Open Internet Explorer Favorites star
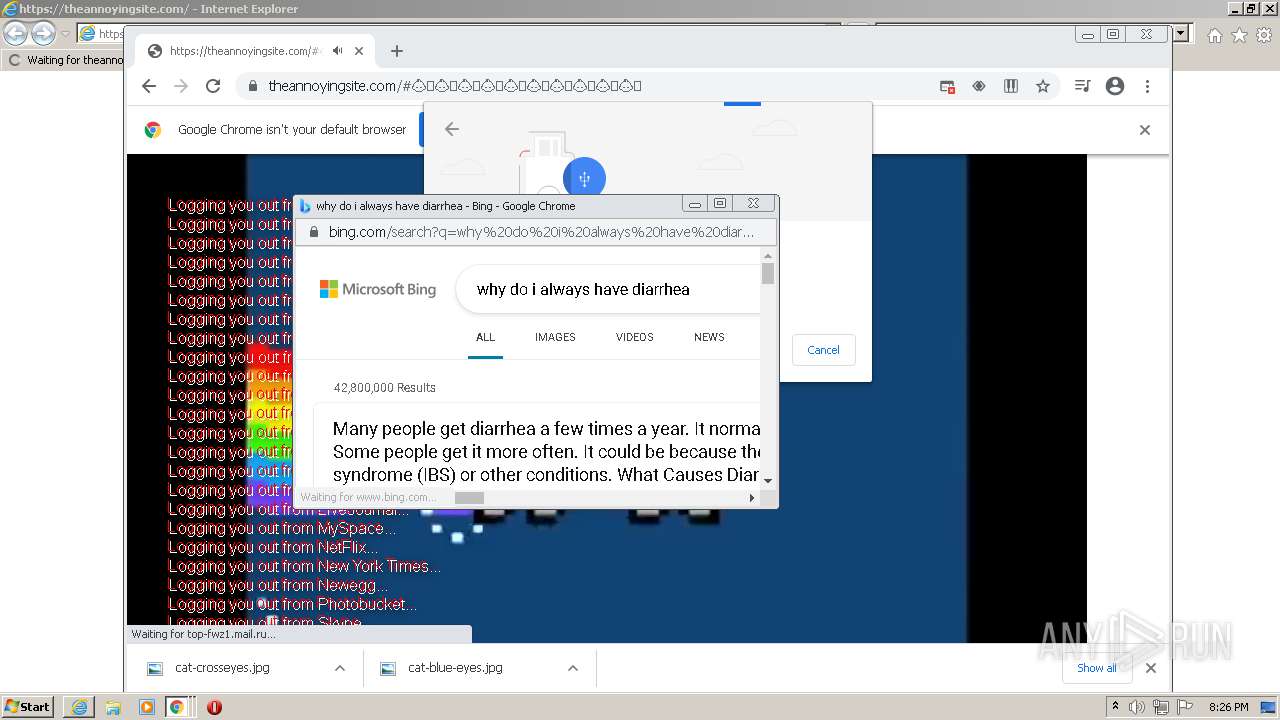 [x=1239, y=35]
